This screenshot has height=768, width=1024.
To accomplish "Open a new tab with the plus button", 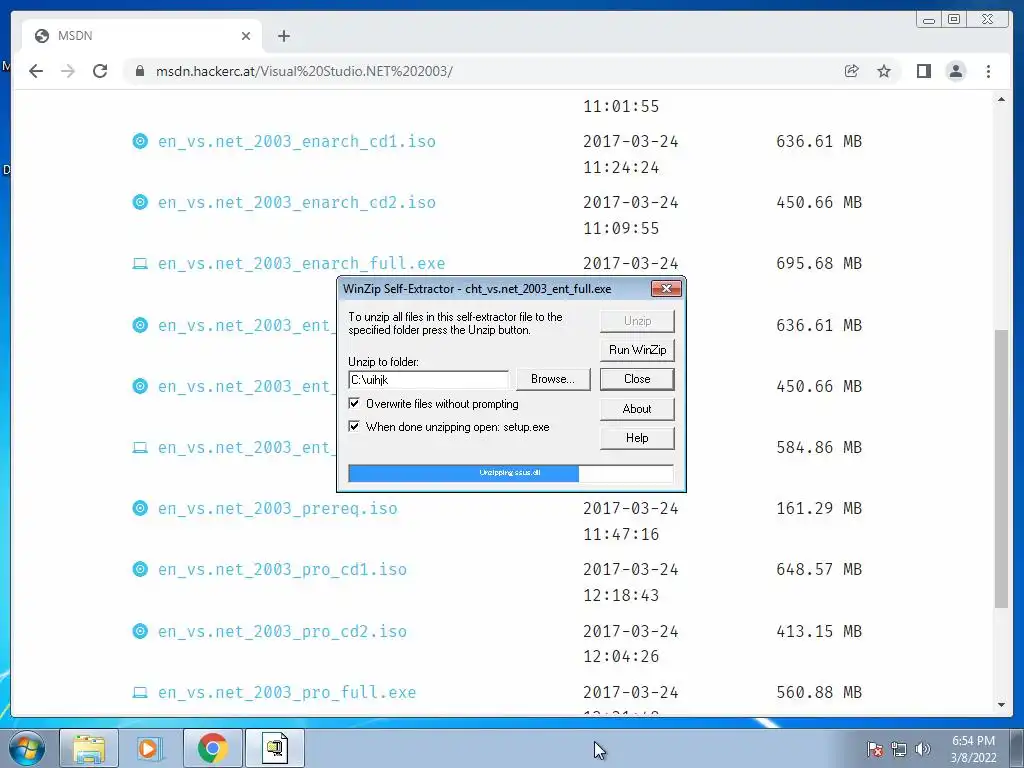I will 283,36.
